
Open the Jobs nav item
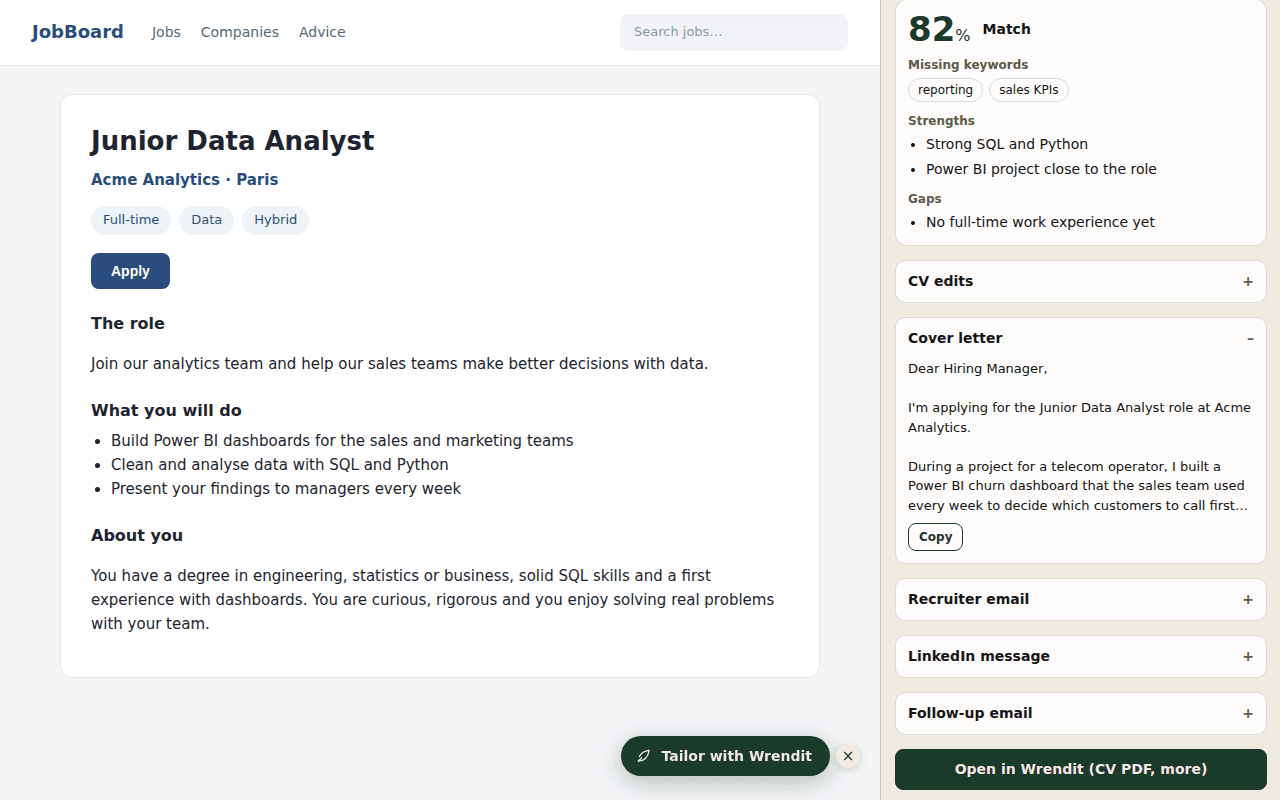pyautogui.click(x=166, y=32)
